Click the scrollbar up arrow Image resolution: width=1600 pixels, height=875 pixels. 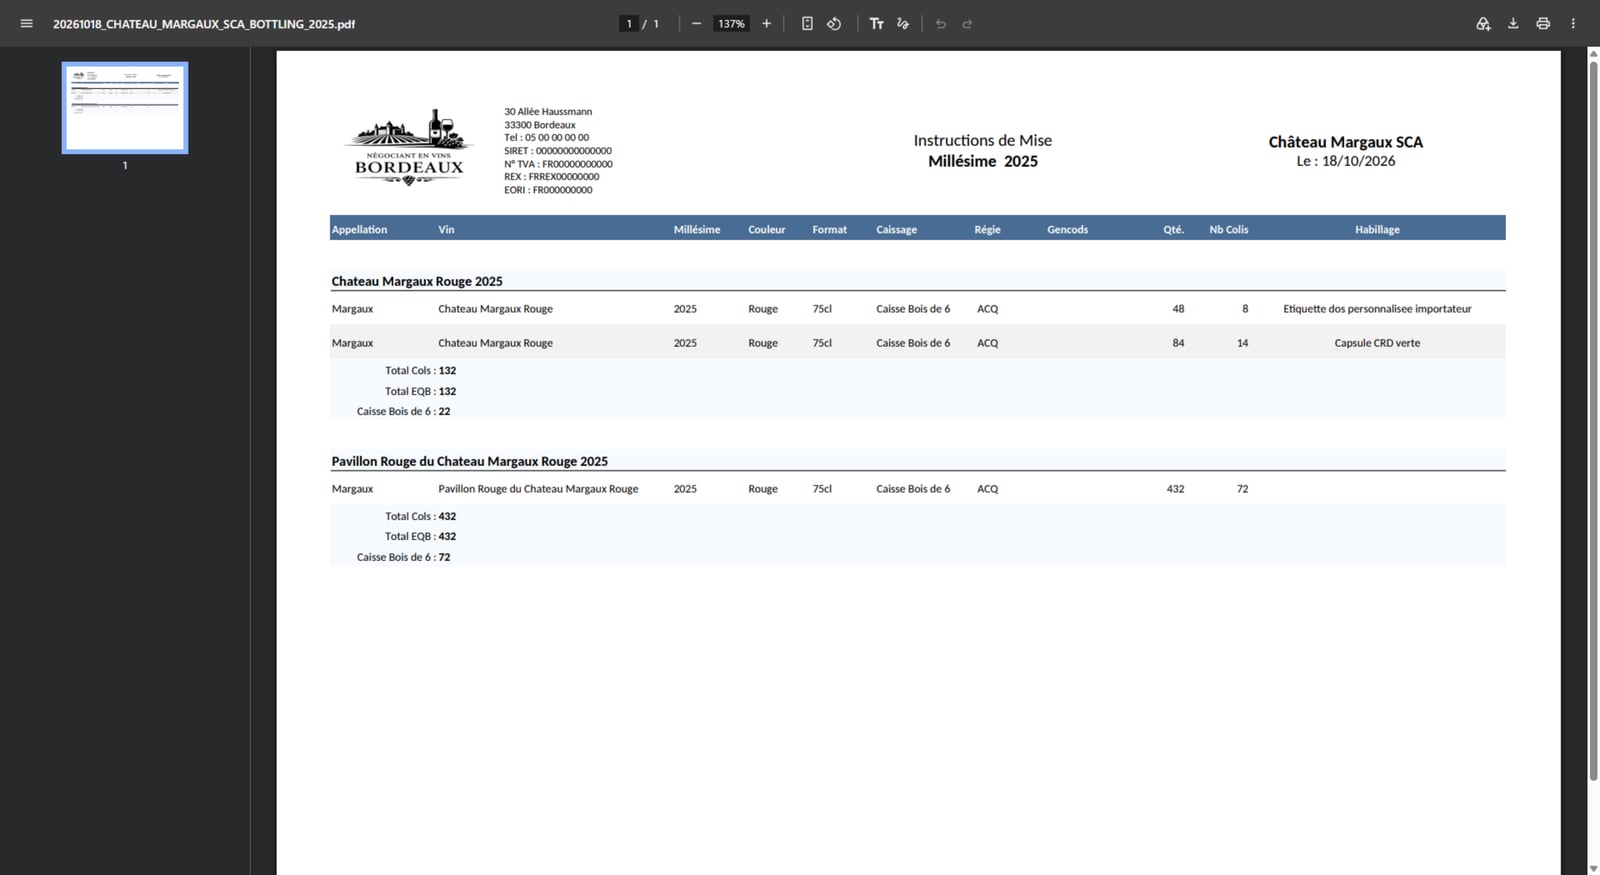coord(1593,53)
